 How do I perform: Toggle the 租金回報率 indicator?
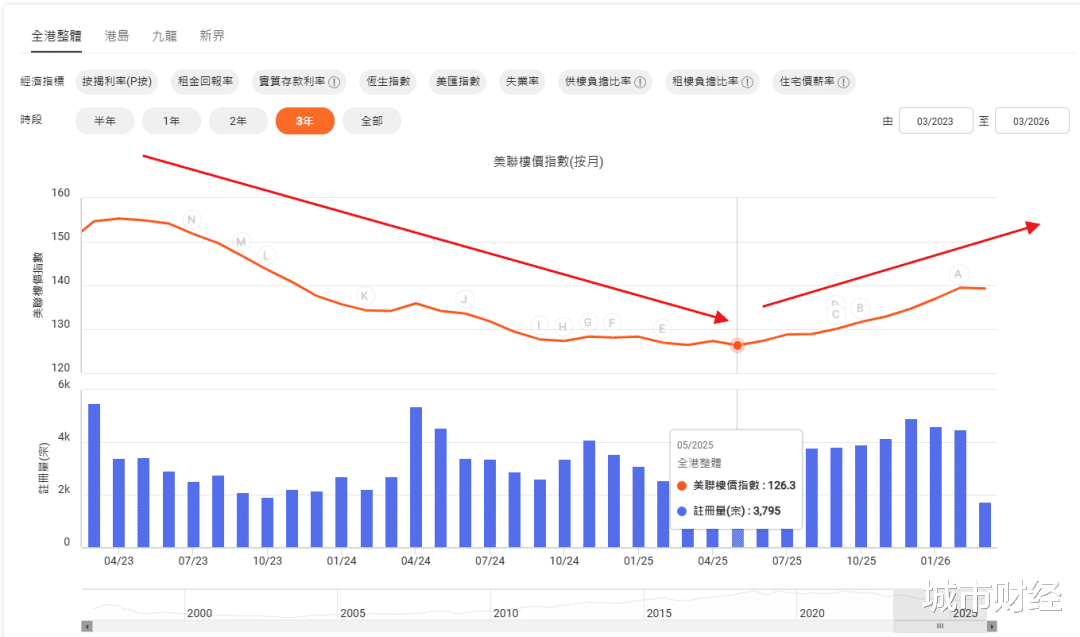point(205,81)
